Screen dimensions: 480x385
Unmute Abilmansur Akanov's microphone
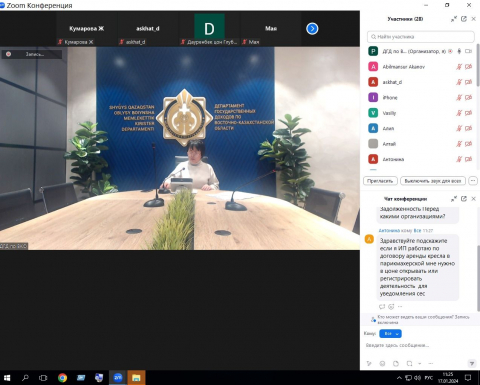pyautogui.click(x=459, y=67)
